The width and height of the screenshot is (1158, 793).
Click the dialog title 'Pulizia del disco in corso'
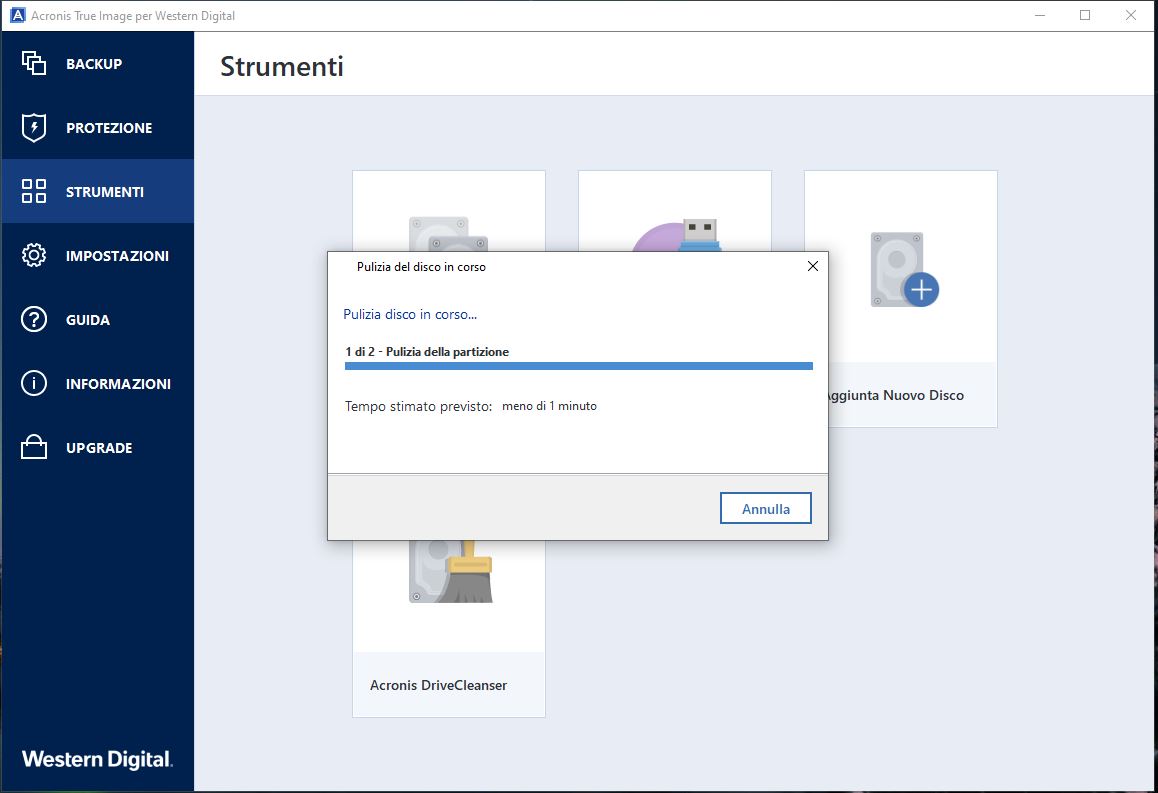421,267
